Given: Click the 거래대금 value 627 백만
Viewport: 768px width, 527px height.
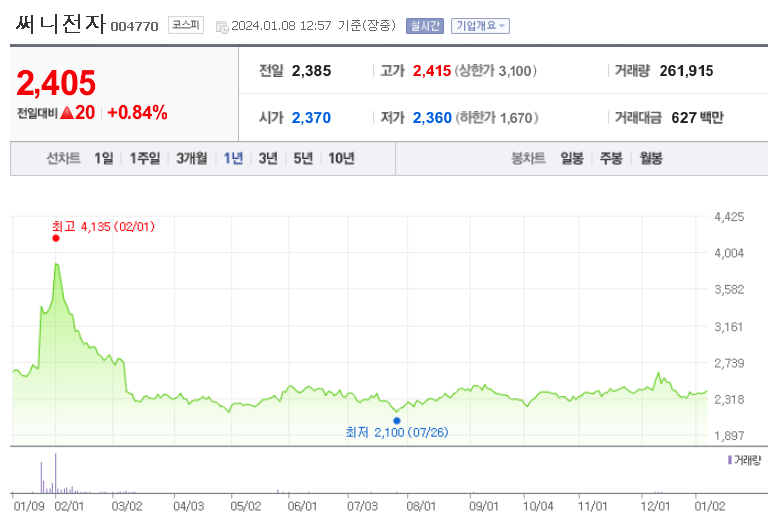Looking at the screenshot, I should click(697, 118).
